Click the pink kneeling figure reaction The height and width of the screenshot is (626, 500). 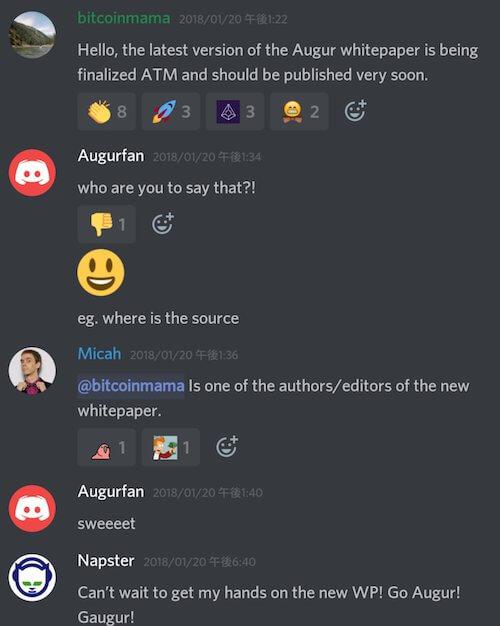coord(107,447)
